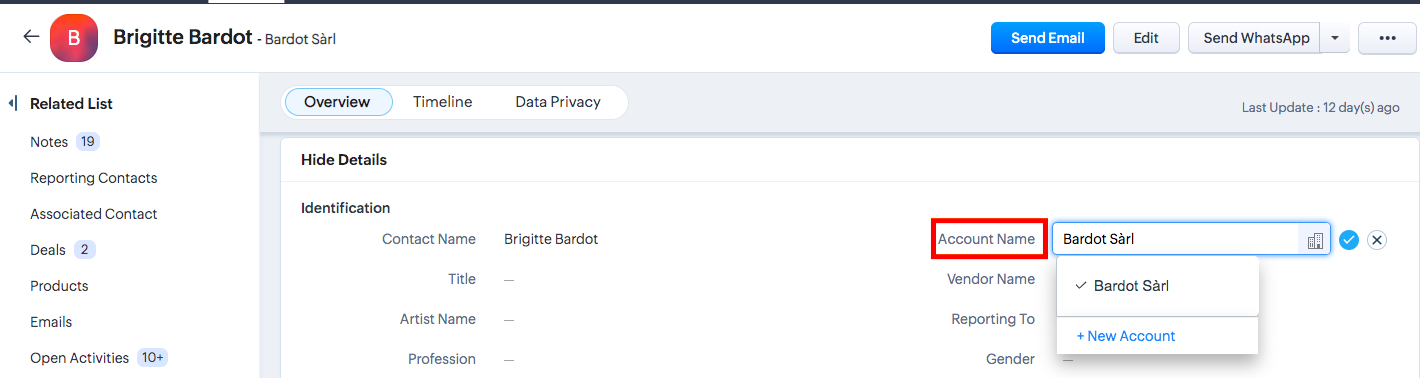The height and width of the screenshot is (378, 1420).
Task: Select the Overview tab
Action: point(337,102)
